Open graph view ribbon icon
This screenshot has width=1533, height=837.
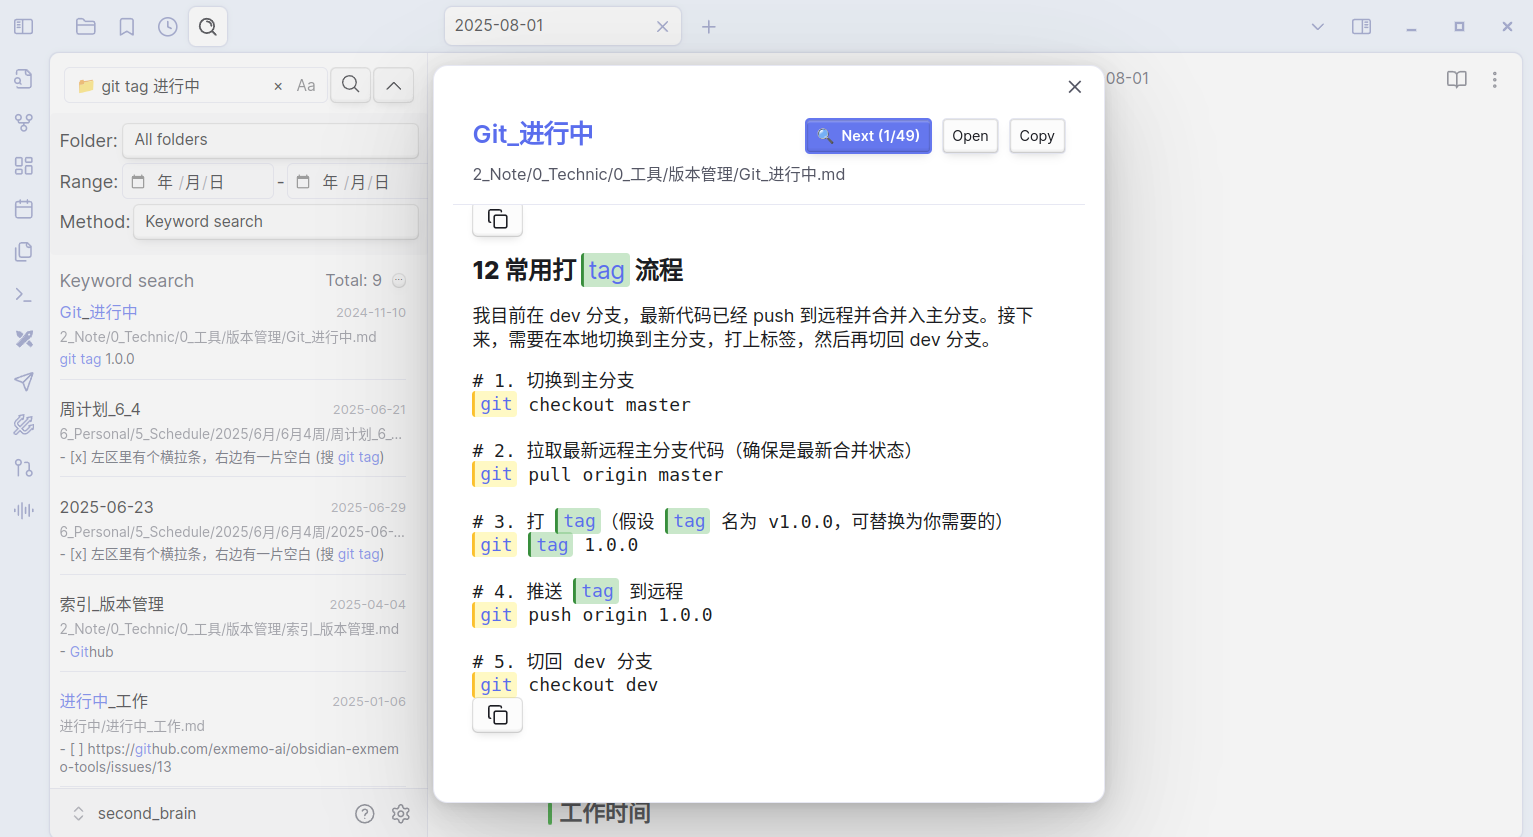[24, 123]
